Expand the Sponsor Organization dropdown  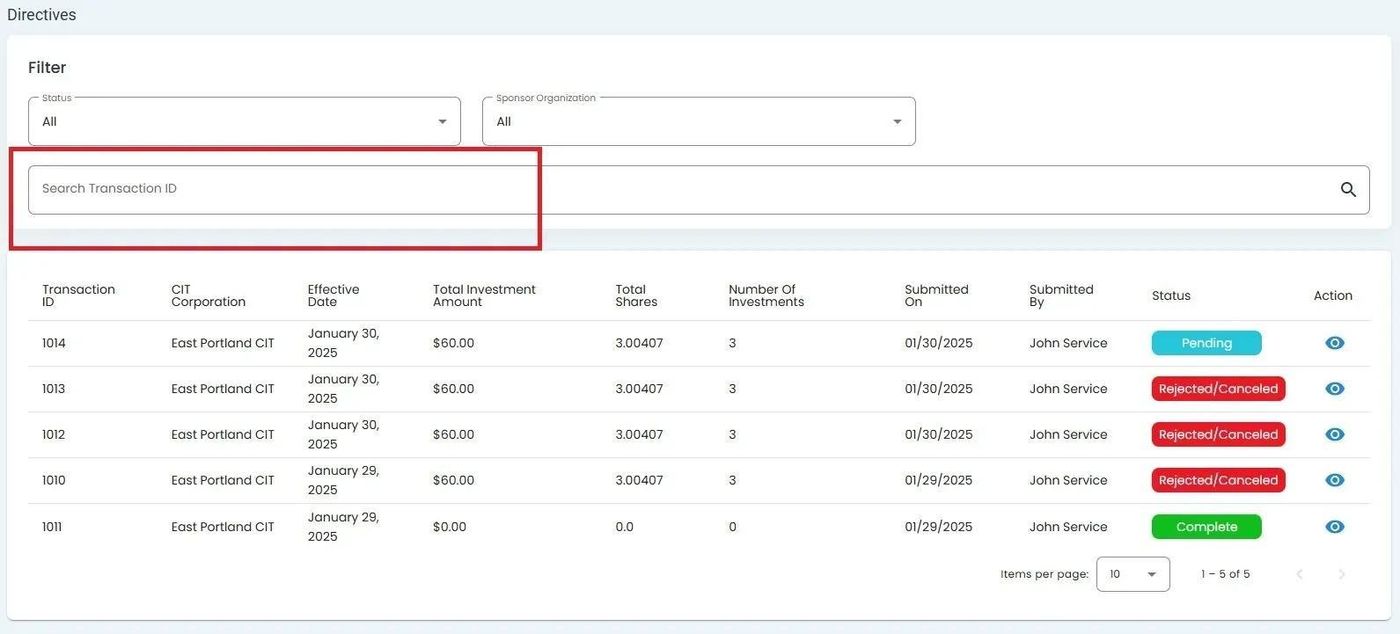[x=698, y=122]
